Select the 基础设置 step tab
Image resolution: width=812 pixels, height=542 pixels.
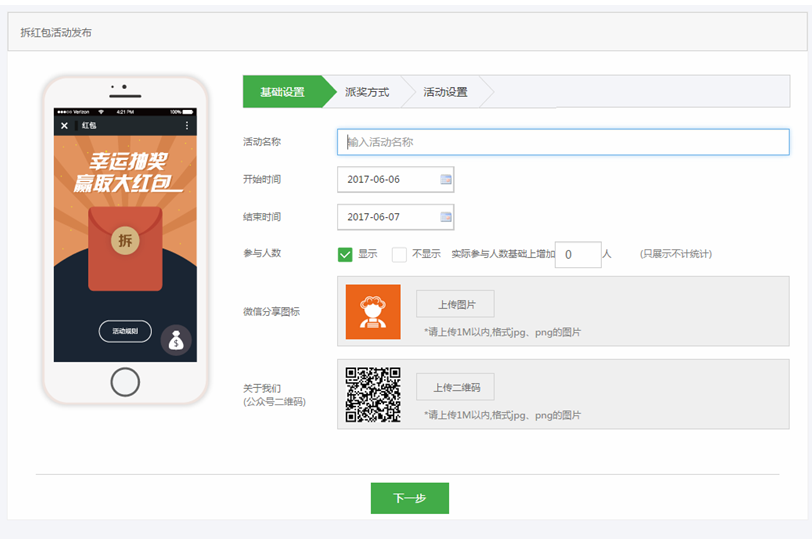tap(282, 92)
